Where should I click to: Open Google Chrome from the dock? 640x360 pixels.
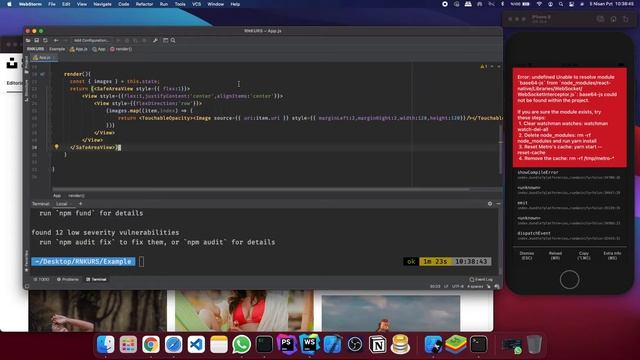click(x=151, y=344)
